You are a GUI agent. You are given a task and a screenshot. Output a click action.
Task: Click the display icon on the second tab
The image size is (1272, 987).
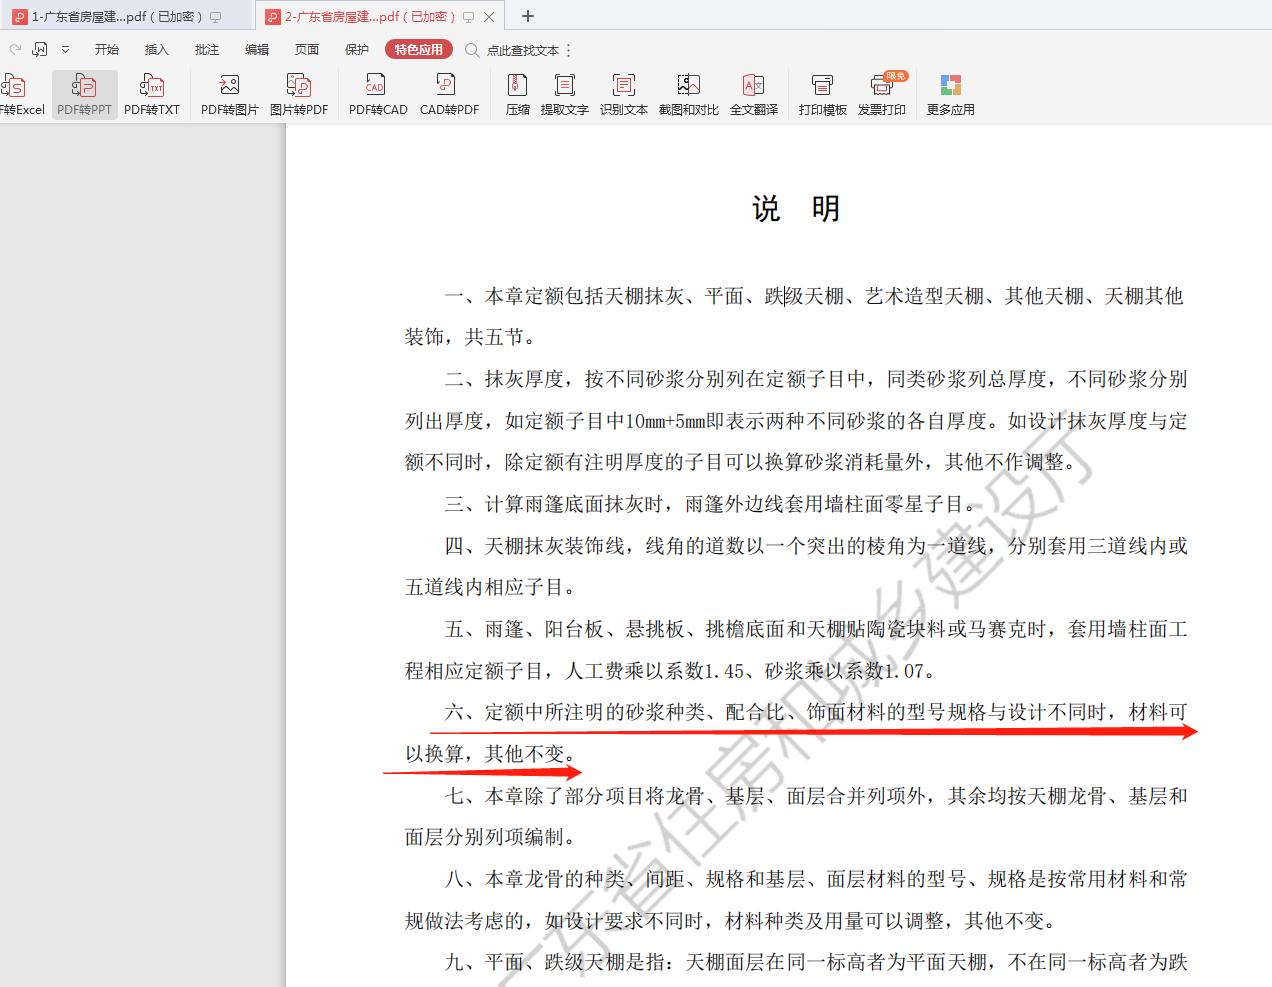(468, 17)
